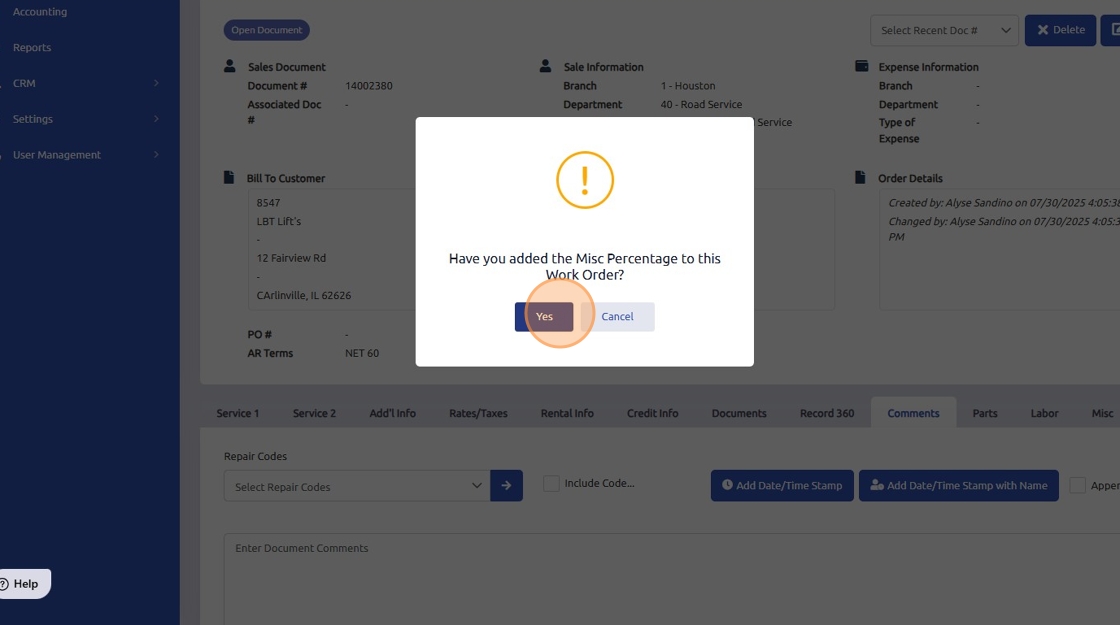Toggle the Include Code checkbox
1120x625 pixels.
[551, 484]
